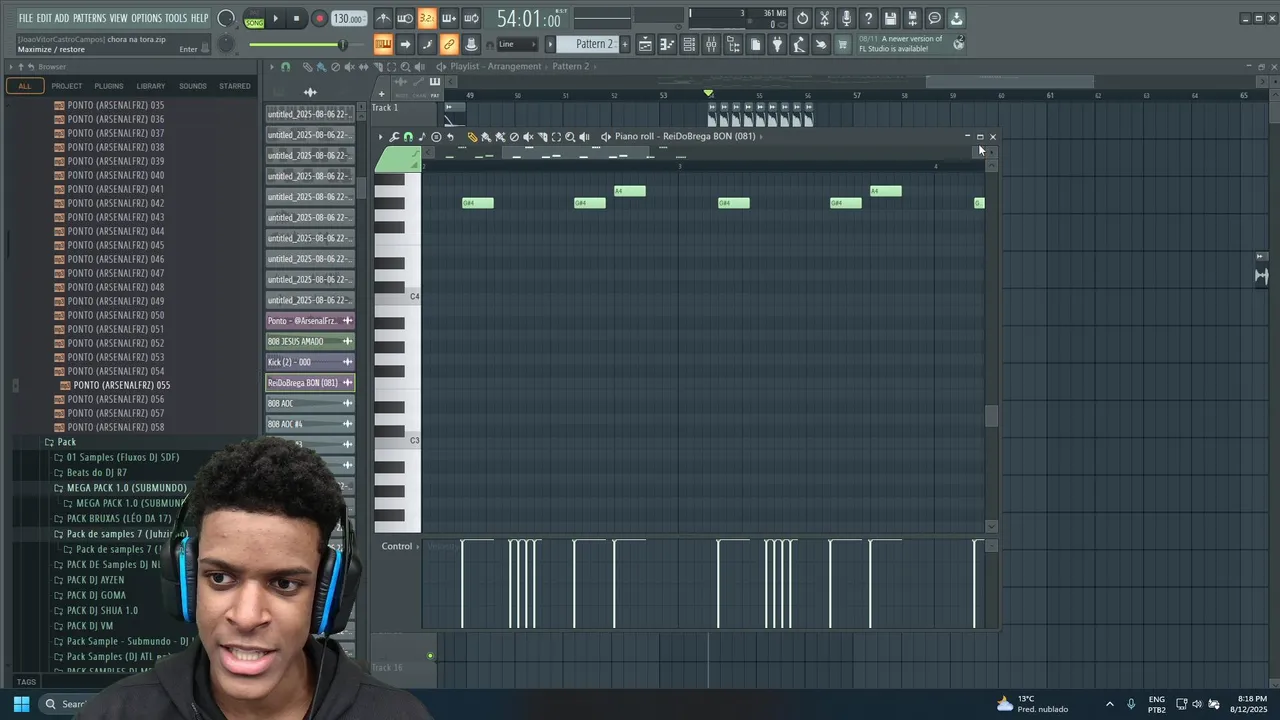Image resolution: width=1280 pixels, height=720 pixels.
Task: Toggle auto scrolling arrow button
Action: pos(405,44)
